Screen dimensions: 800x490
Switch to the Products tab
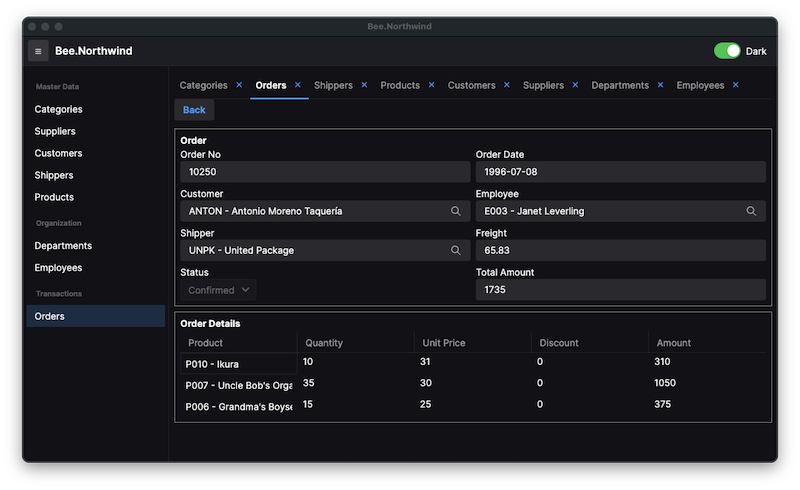(x=400, y=85)
